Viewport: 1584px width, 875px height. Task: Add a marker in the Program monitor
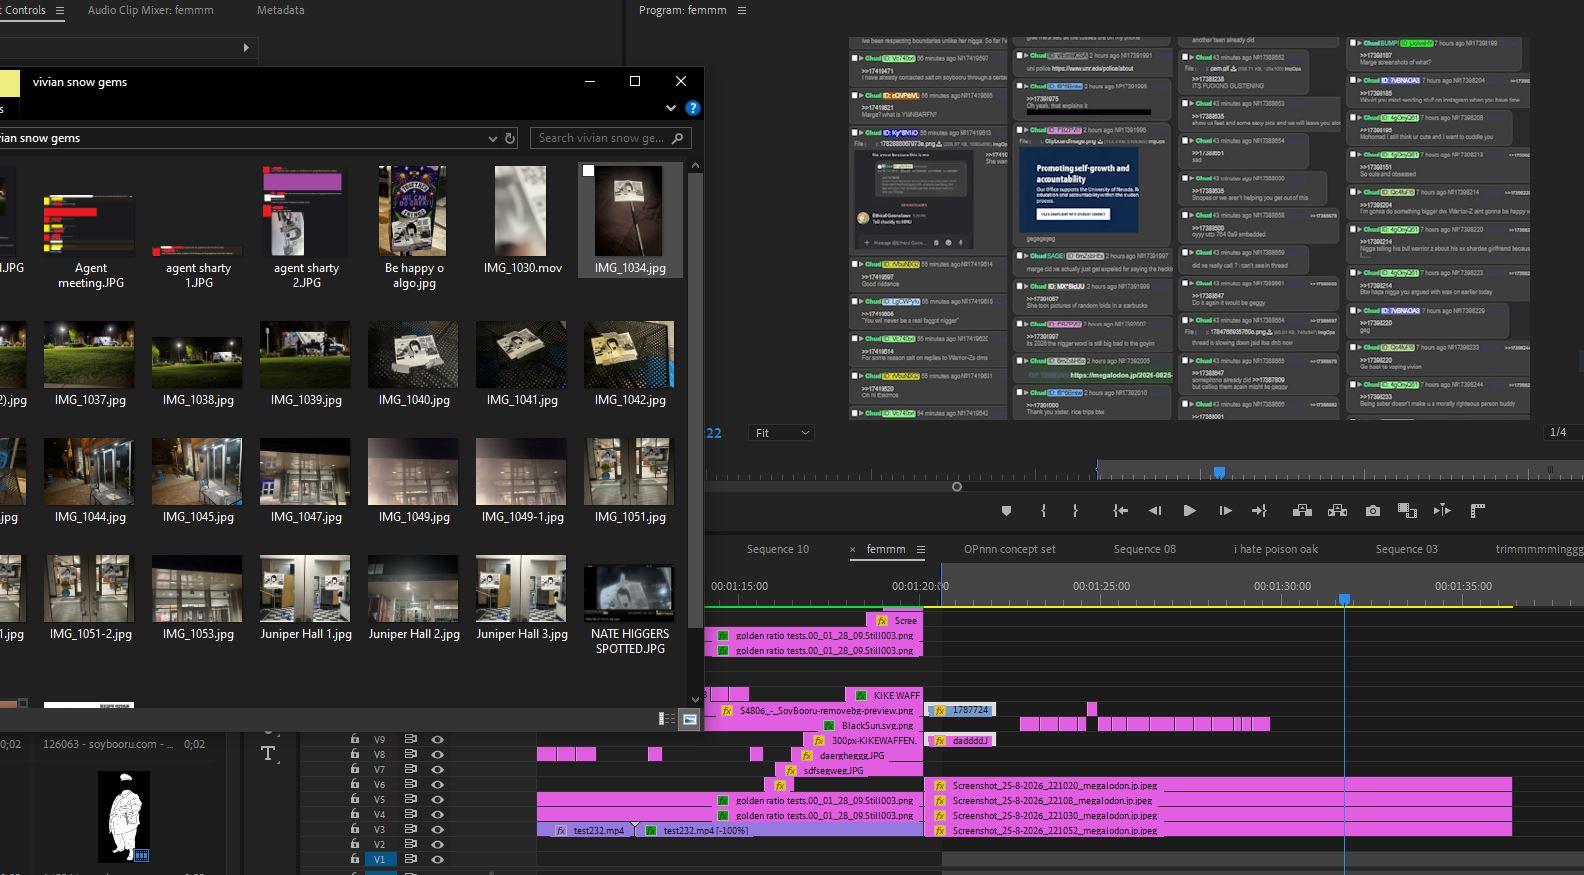[x=1006, y=511]
